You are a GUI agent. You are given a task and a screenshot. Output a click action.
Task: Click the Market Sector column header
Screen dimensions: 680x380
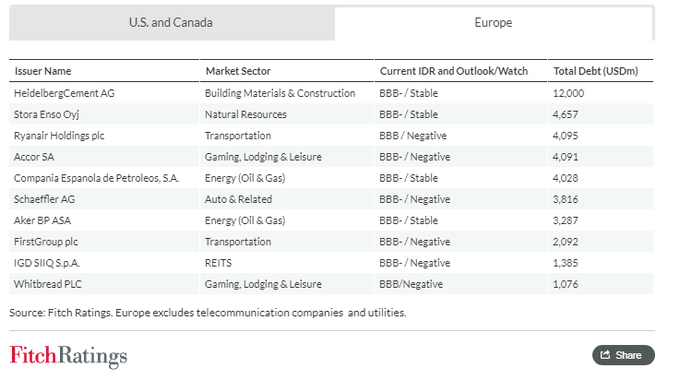pos(238,71)
